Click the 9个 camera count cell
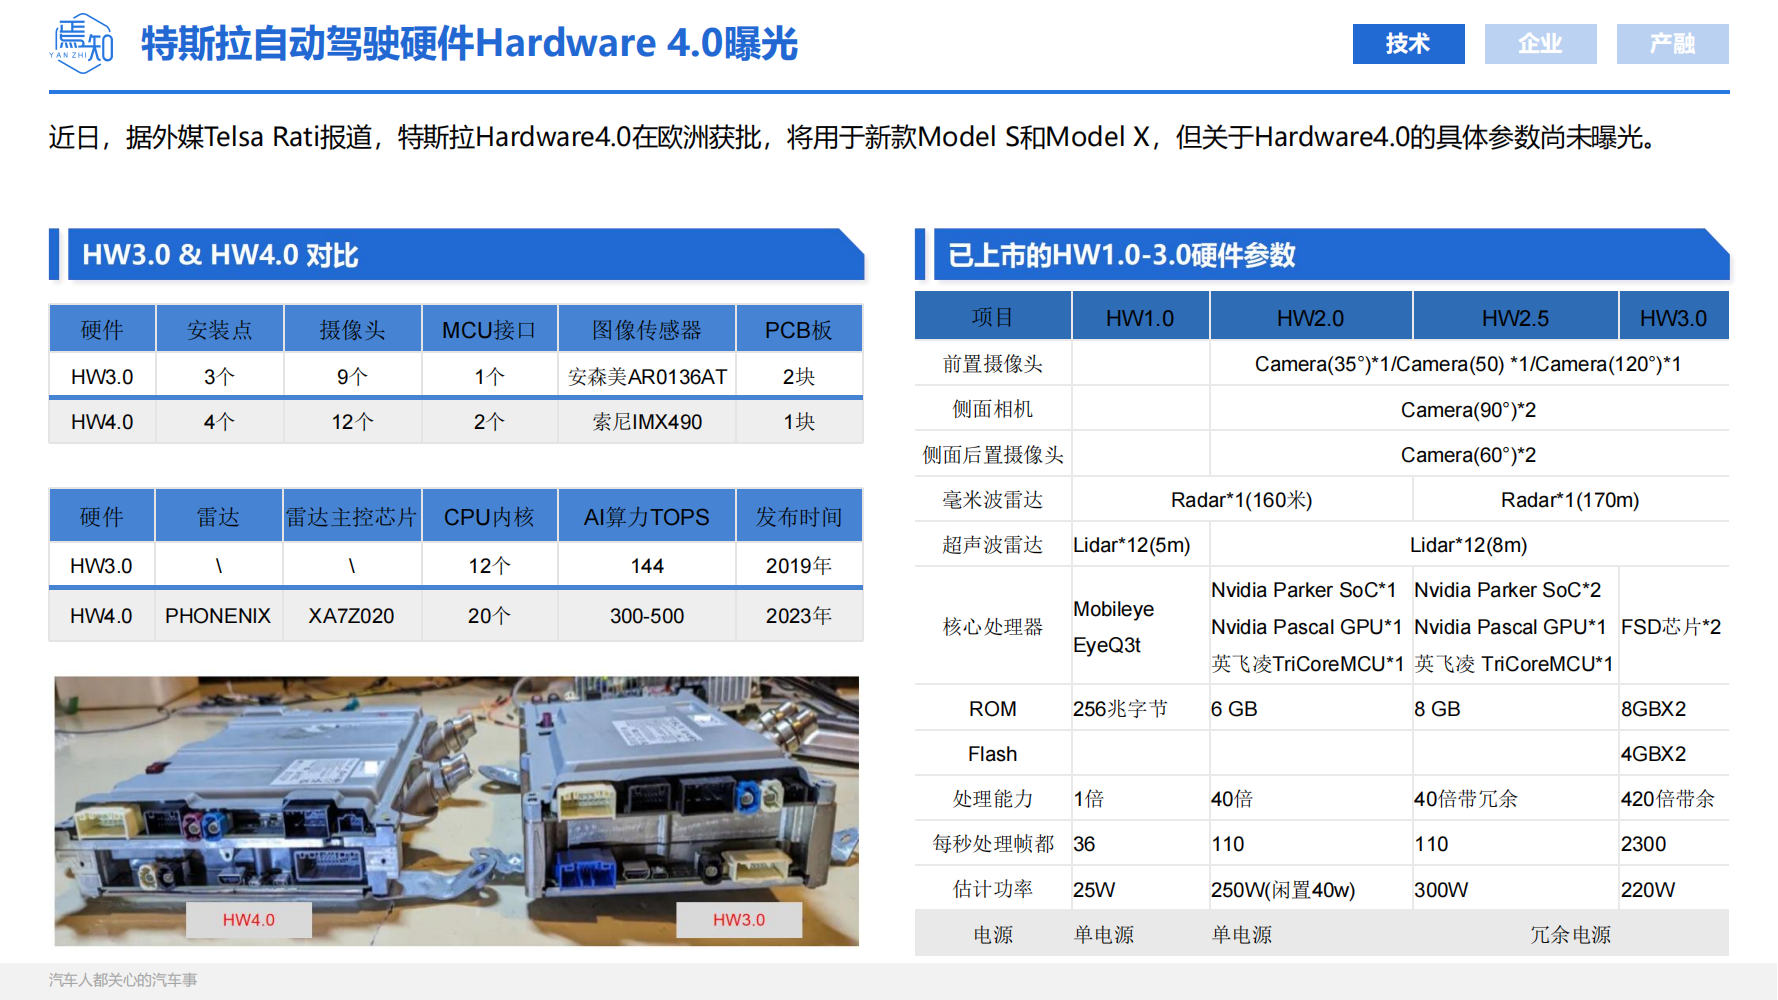The image size is (1778, 1000). [352, 377]
